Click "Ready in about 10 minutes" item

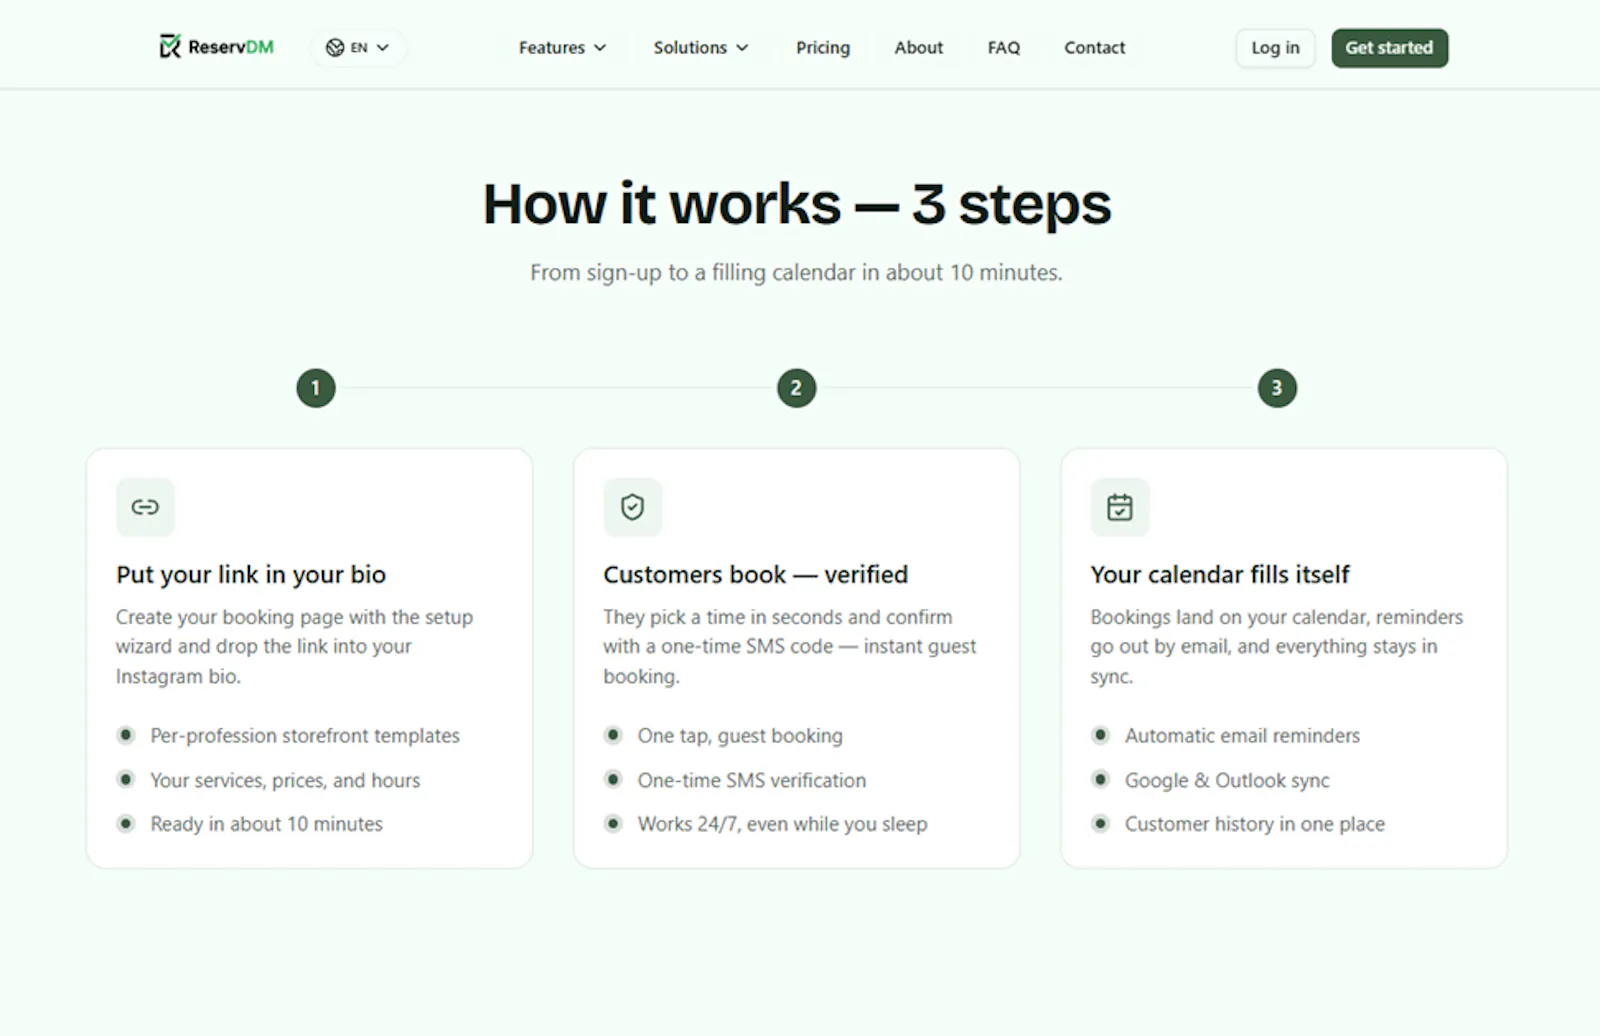[x=266, y=824]
